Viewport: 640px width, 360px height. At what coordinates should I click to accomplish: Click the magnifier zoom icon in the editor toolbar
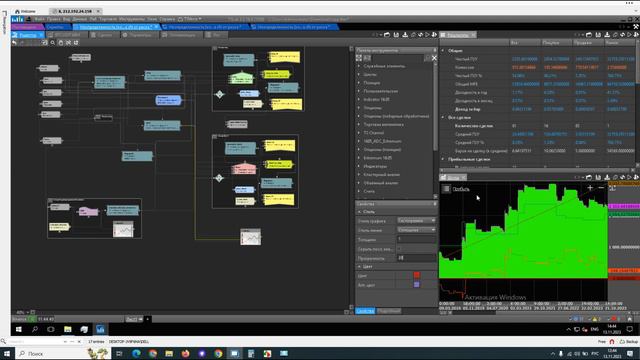(x=53, y=42)
